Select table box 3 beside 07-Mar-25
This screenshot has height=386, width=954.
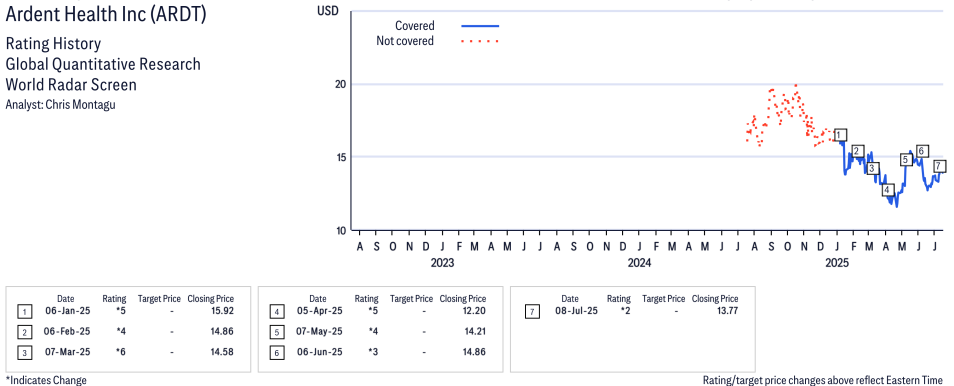click(x=24, y=353)
